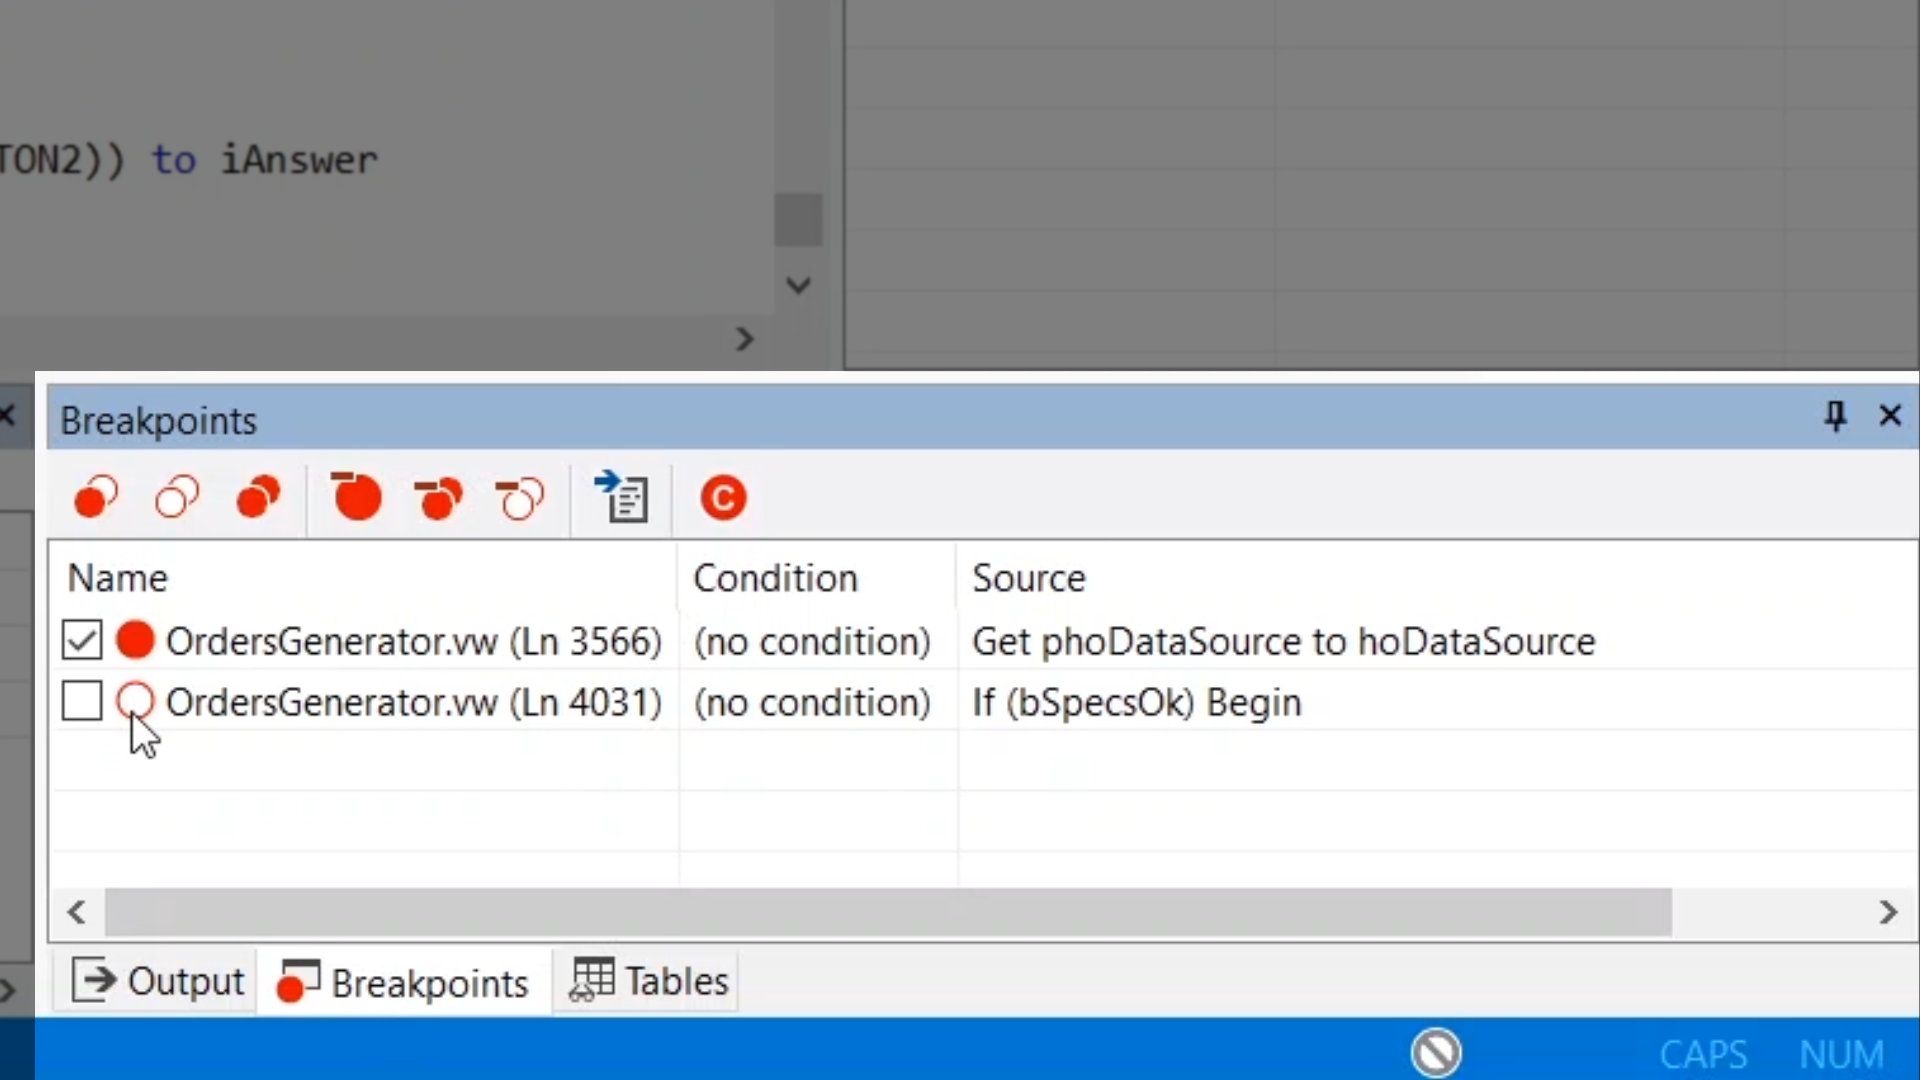
Task: Click the disable all breakpoints icon
Action: (x=177, y=497)
